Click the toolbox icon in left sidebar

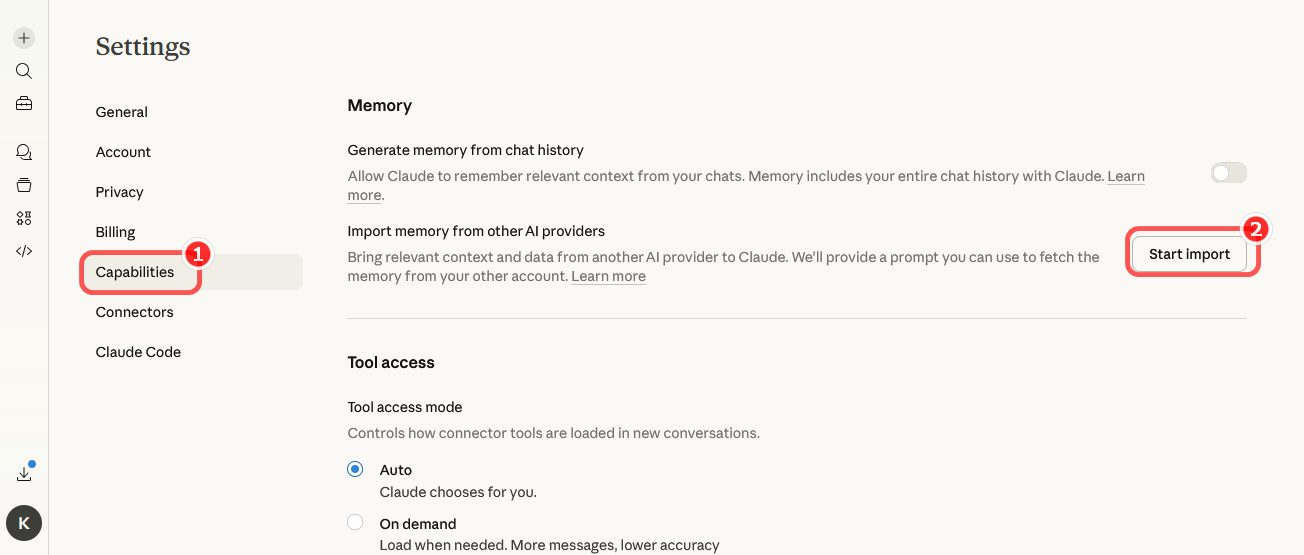pyautogui.click(x=24, y=103)
